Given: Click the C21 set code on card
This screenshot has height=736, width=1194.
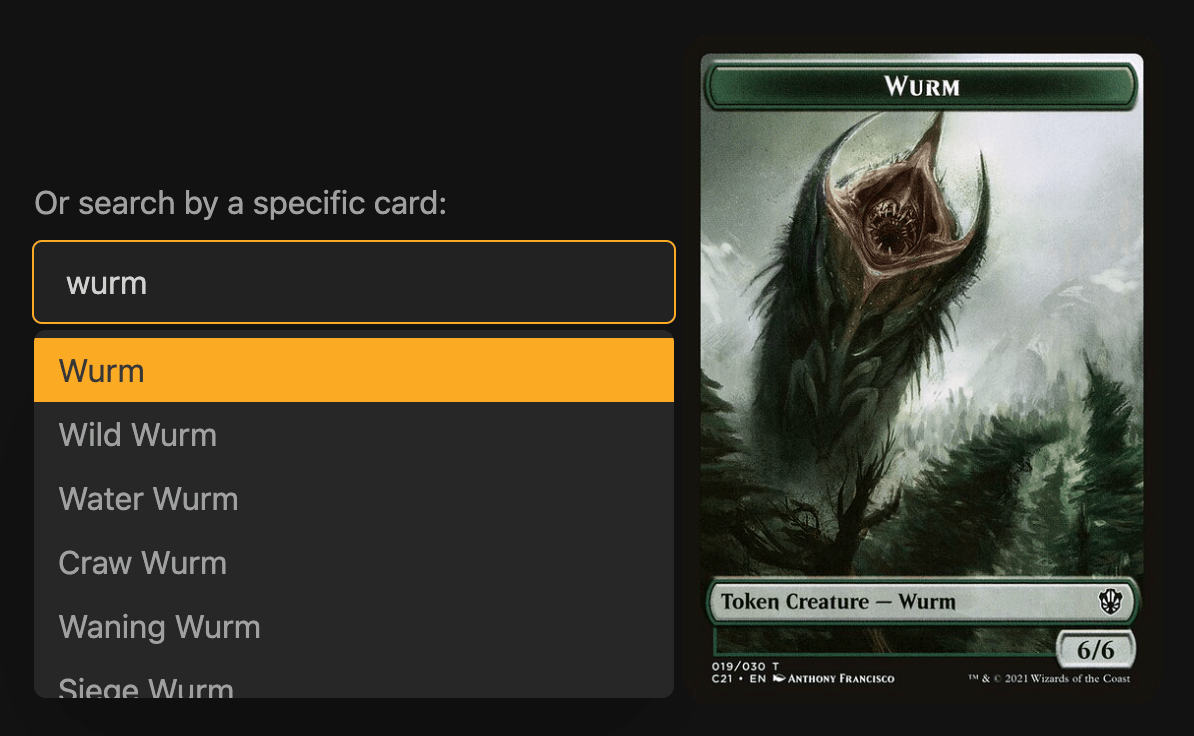Looking at the screenshot, I should tap(722, 678).
